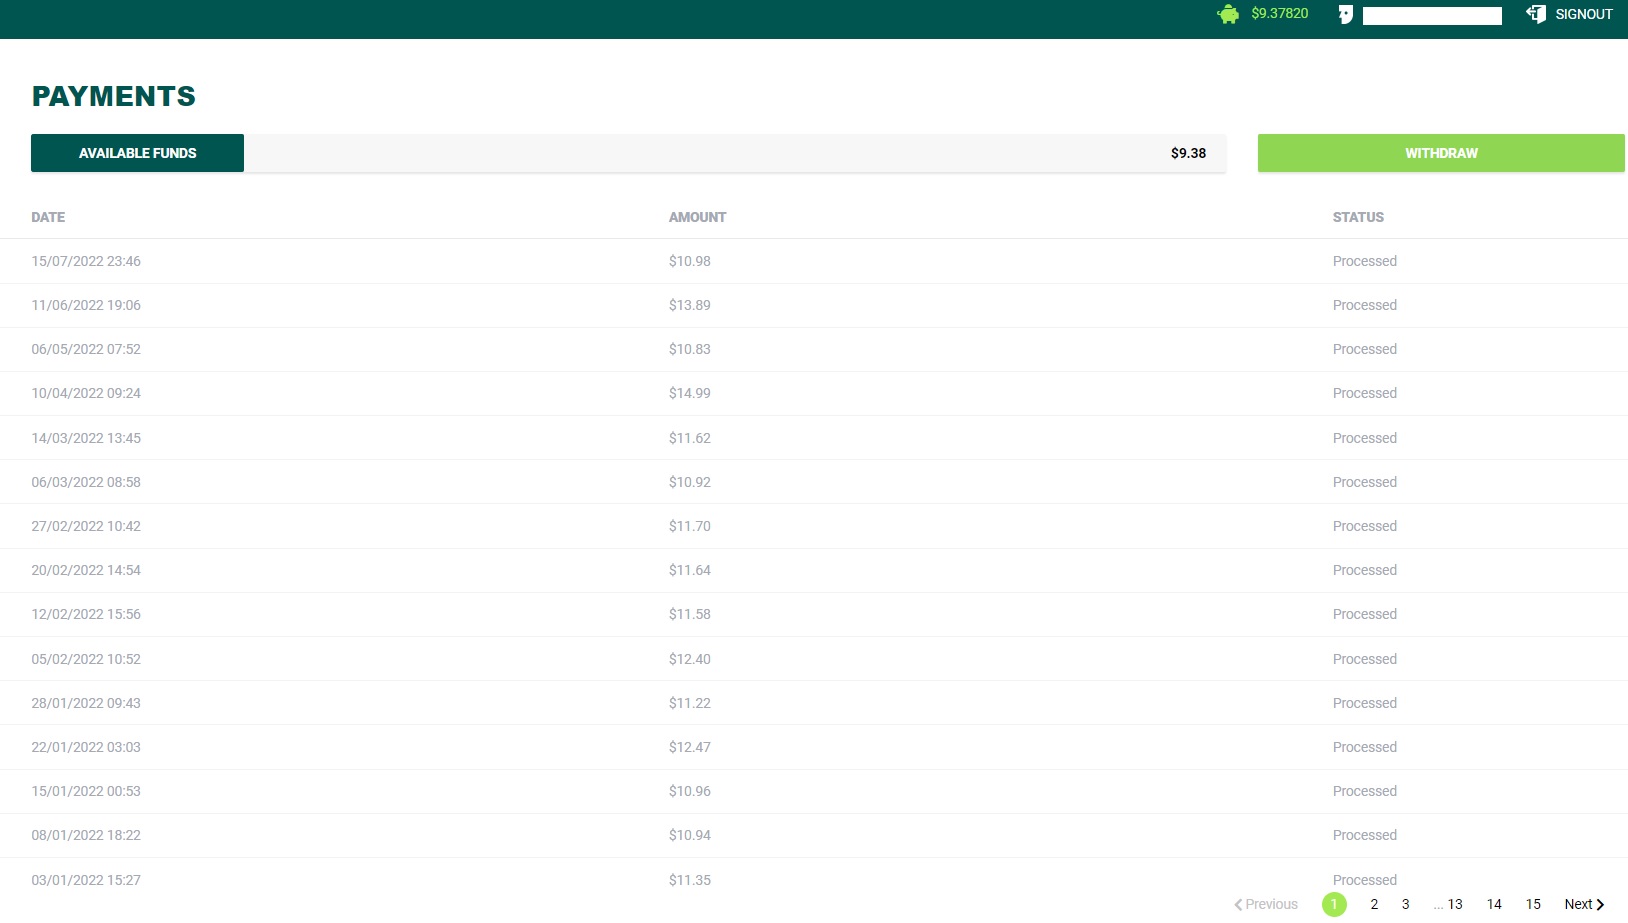Screen dimensions: 1628x923
Task: Click the SIGNOUT link
Action: click(1584, 14)
